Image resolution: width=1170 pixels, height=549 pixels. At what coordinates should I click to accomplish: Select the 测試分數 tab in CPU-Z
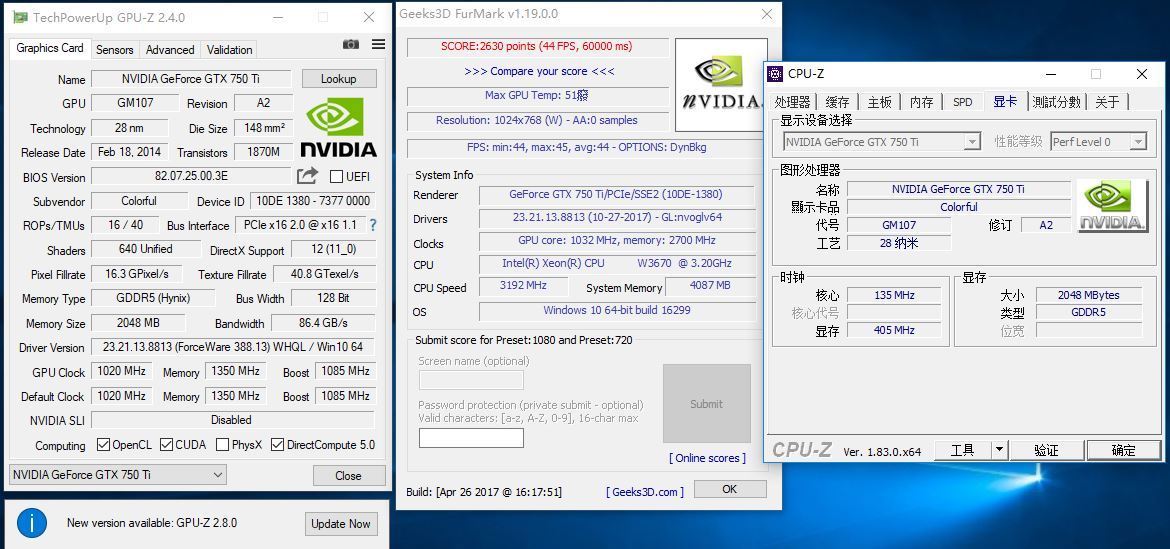pyautogui.click(x=1057, y=102)
